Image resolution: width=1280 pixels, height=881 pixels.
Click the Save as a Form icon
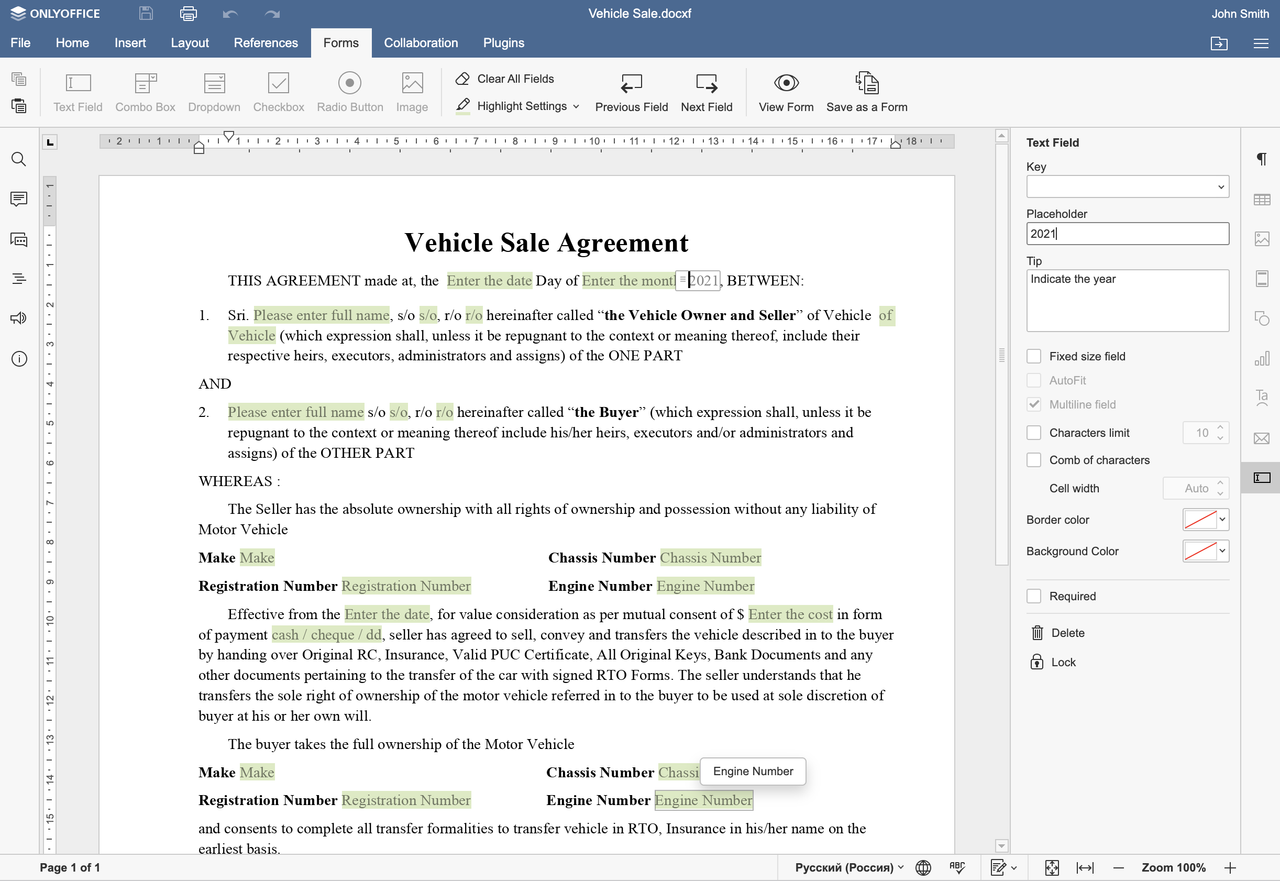867,83
